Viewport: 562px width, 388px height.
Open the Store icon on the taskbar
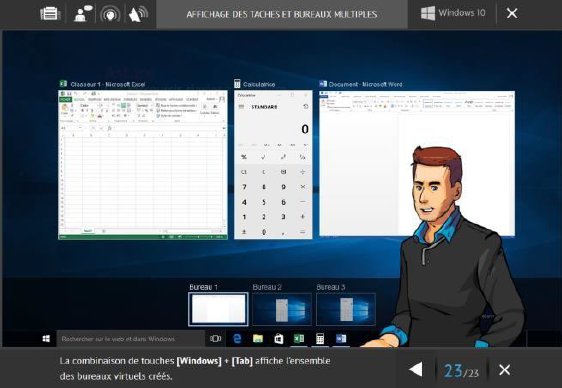[278, 339]
